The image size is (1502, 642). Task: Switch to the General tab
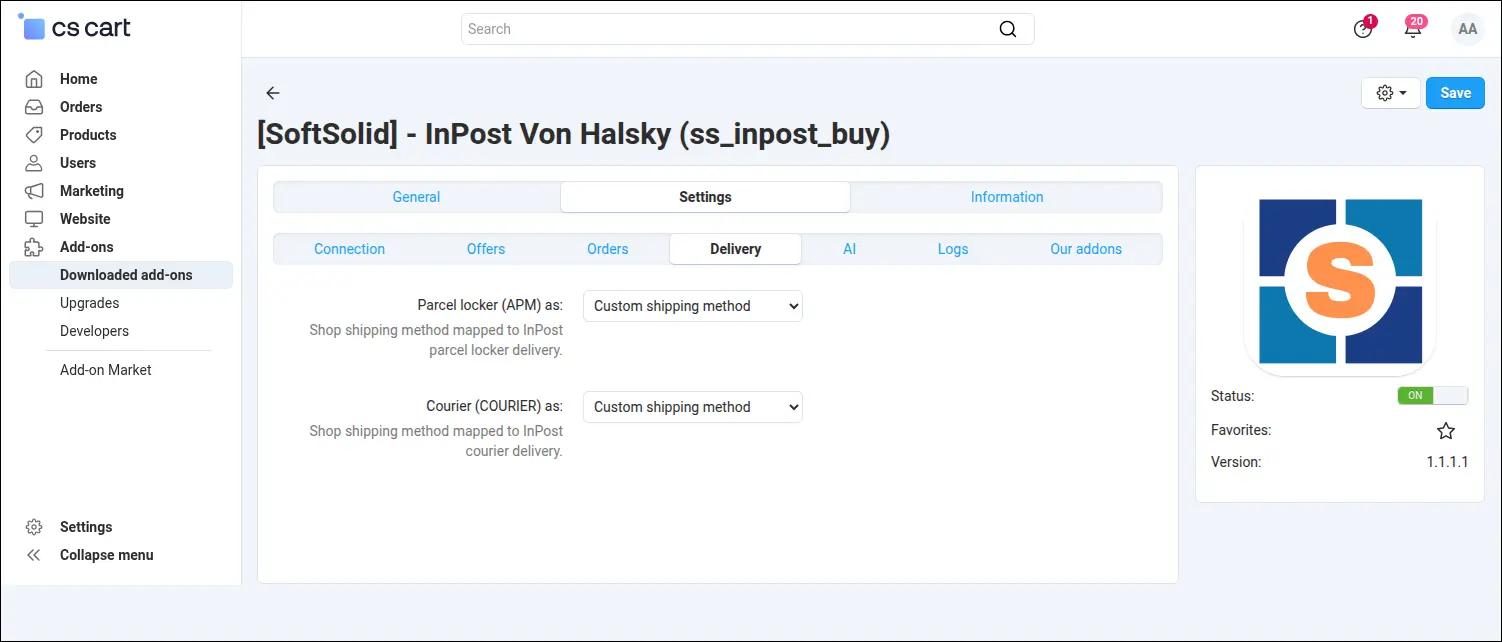tap(416, 197)
